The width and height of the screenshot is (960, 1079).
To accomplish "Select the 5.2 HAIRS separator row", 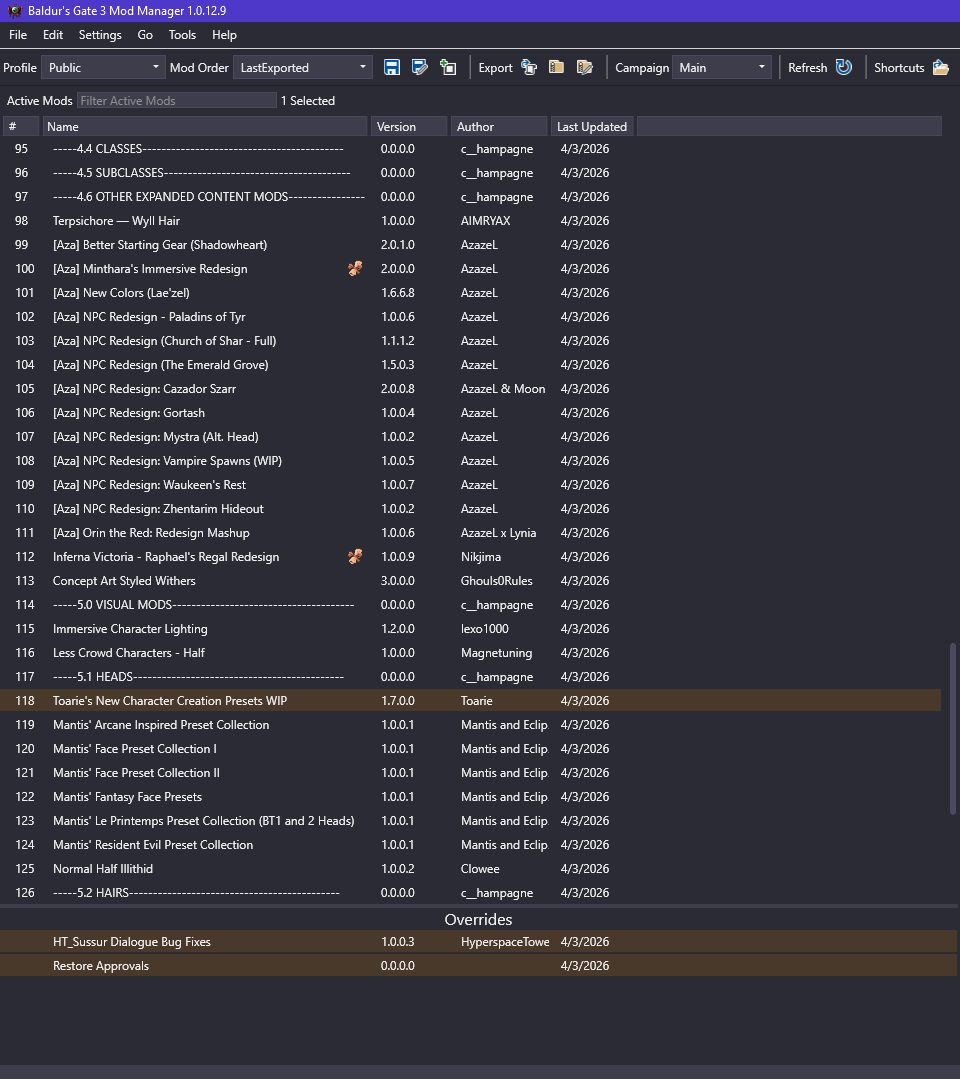I will coord(471,893).
